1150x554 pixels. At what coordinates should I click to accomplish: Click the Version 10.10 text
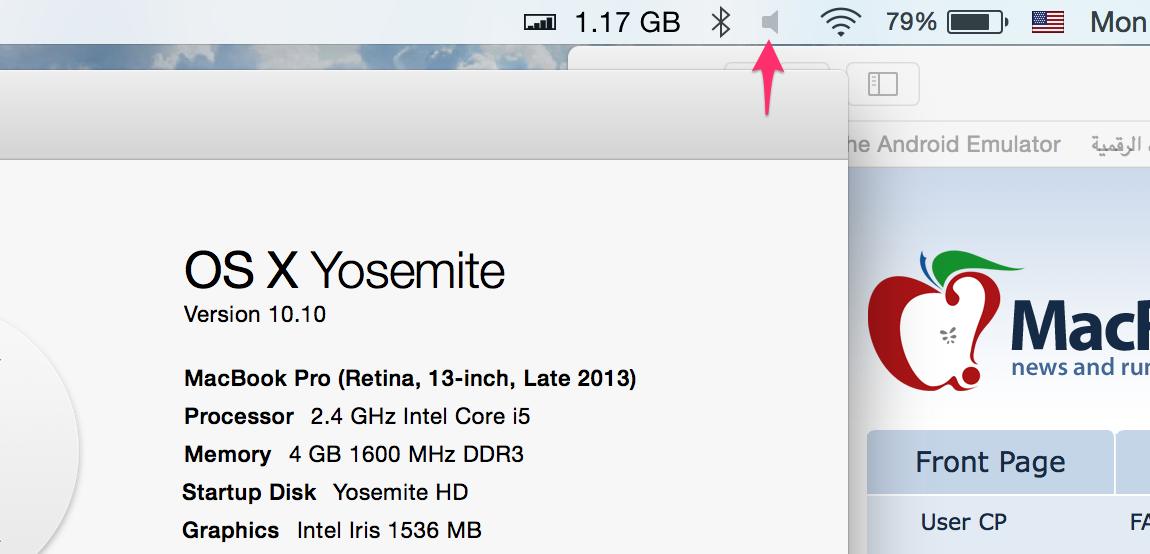coord(255,314)
